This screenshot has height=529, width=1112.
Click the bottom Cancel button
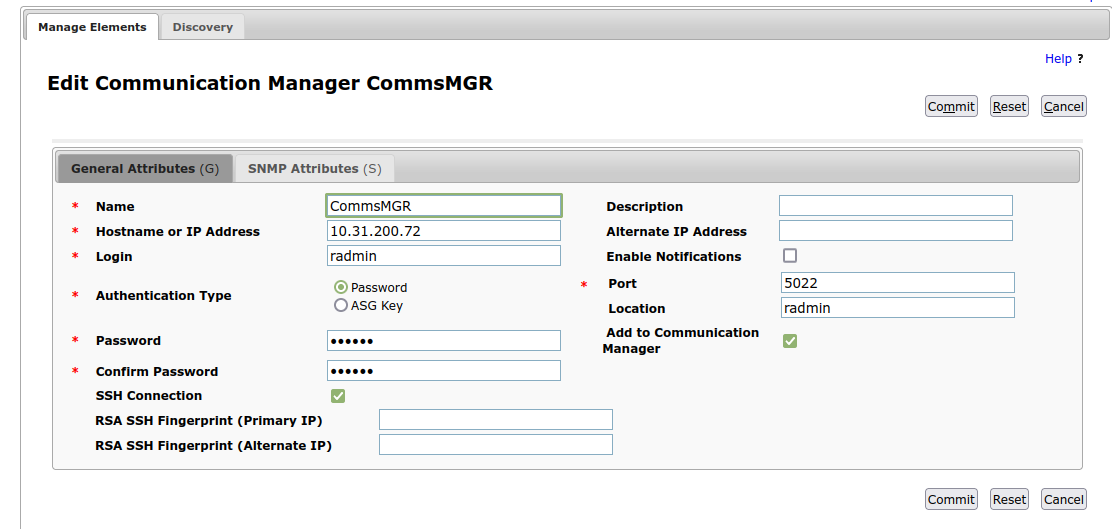tap(1064, 499)
